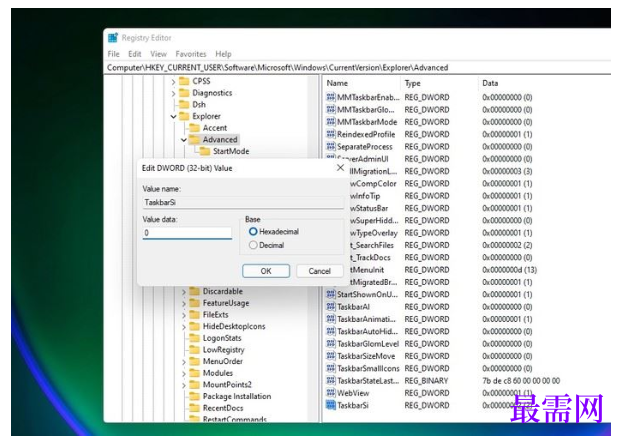Open the Edit menu
This screenshot has height=440, width=622.
(134, 54)
